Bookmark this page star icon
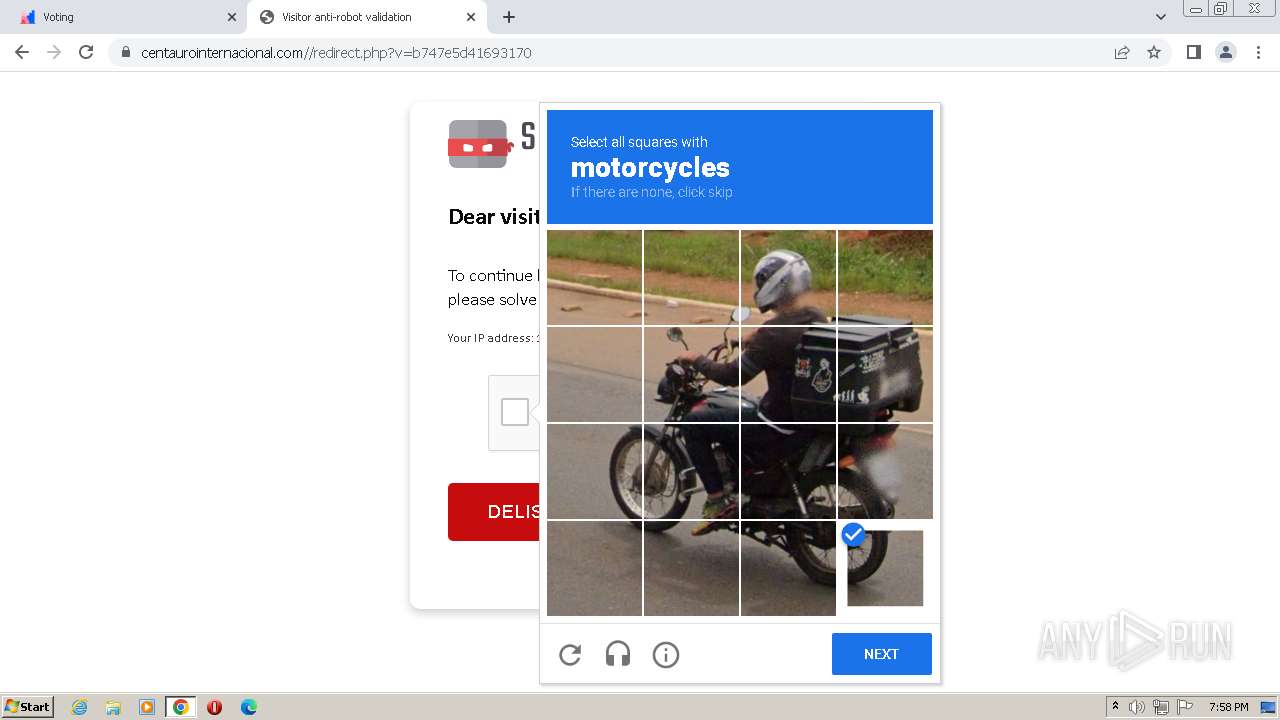The image size is (1280, 720). tap(1154, 52)
